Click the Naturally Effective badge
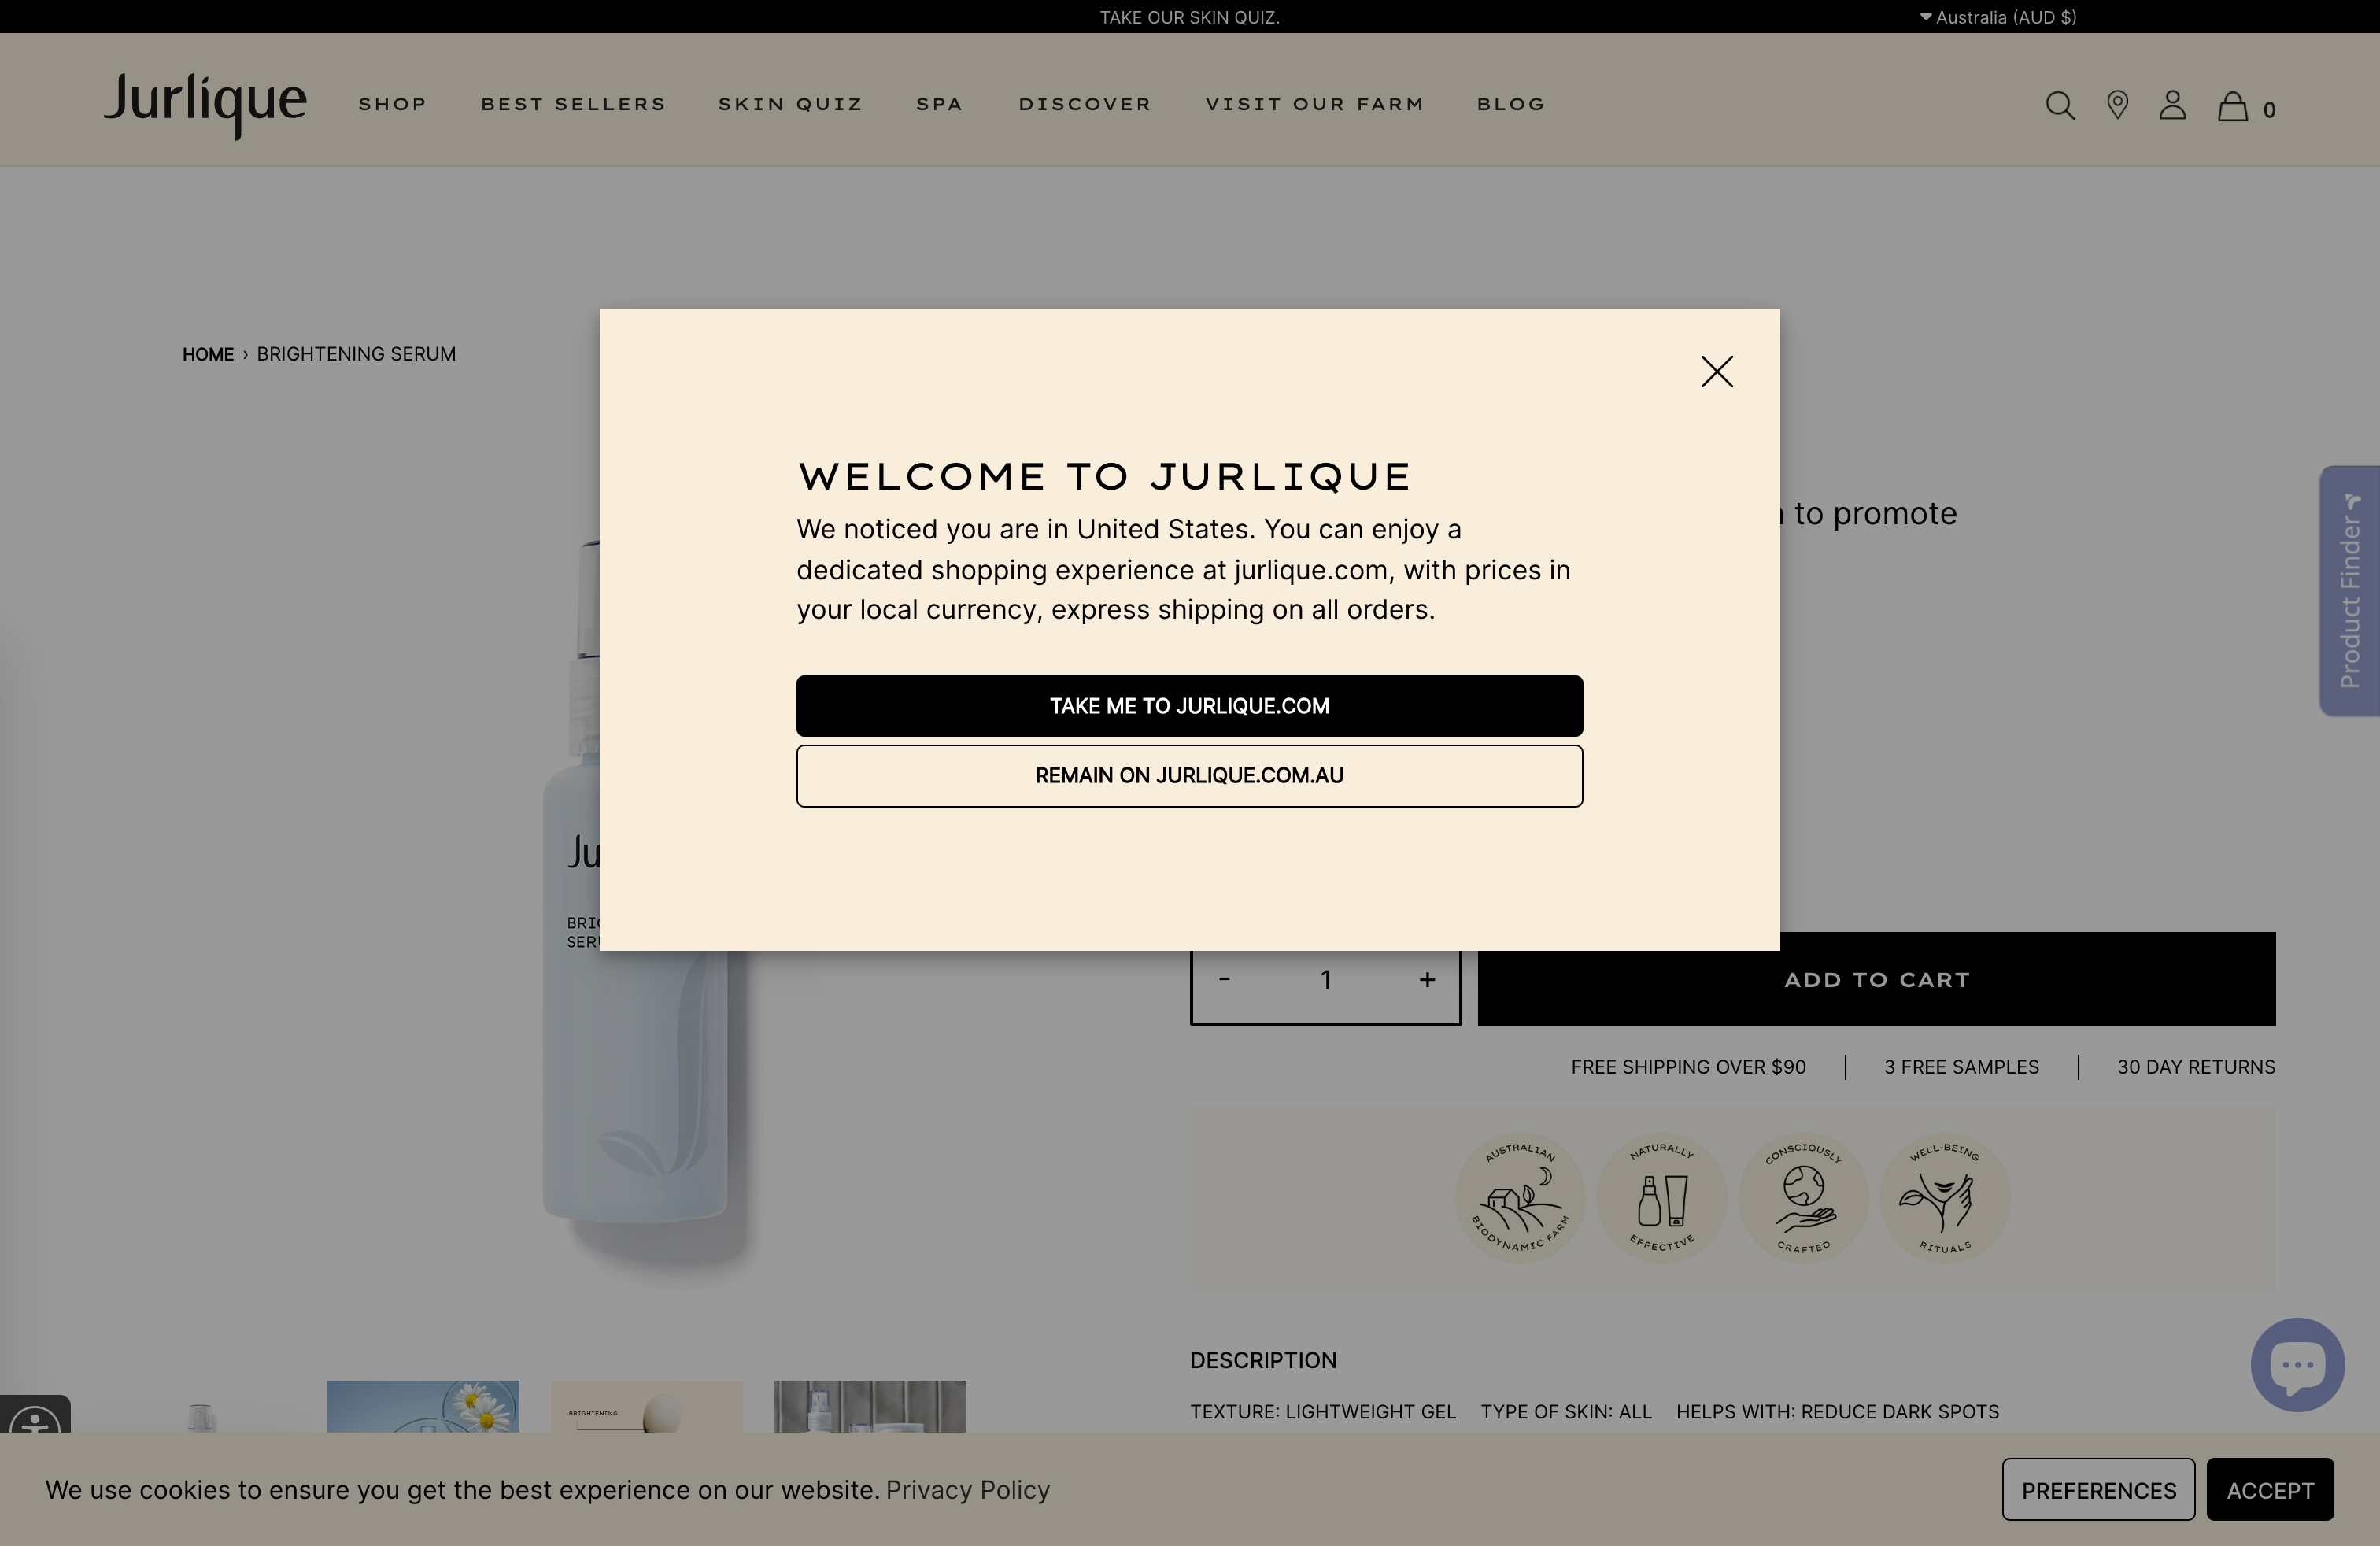Screen dimensions: 2380x1546 pyautogui.click(x=1662, y=1198)
